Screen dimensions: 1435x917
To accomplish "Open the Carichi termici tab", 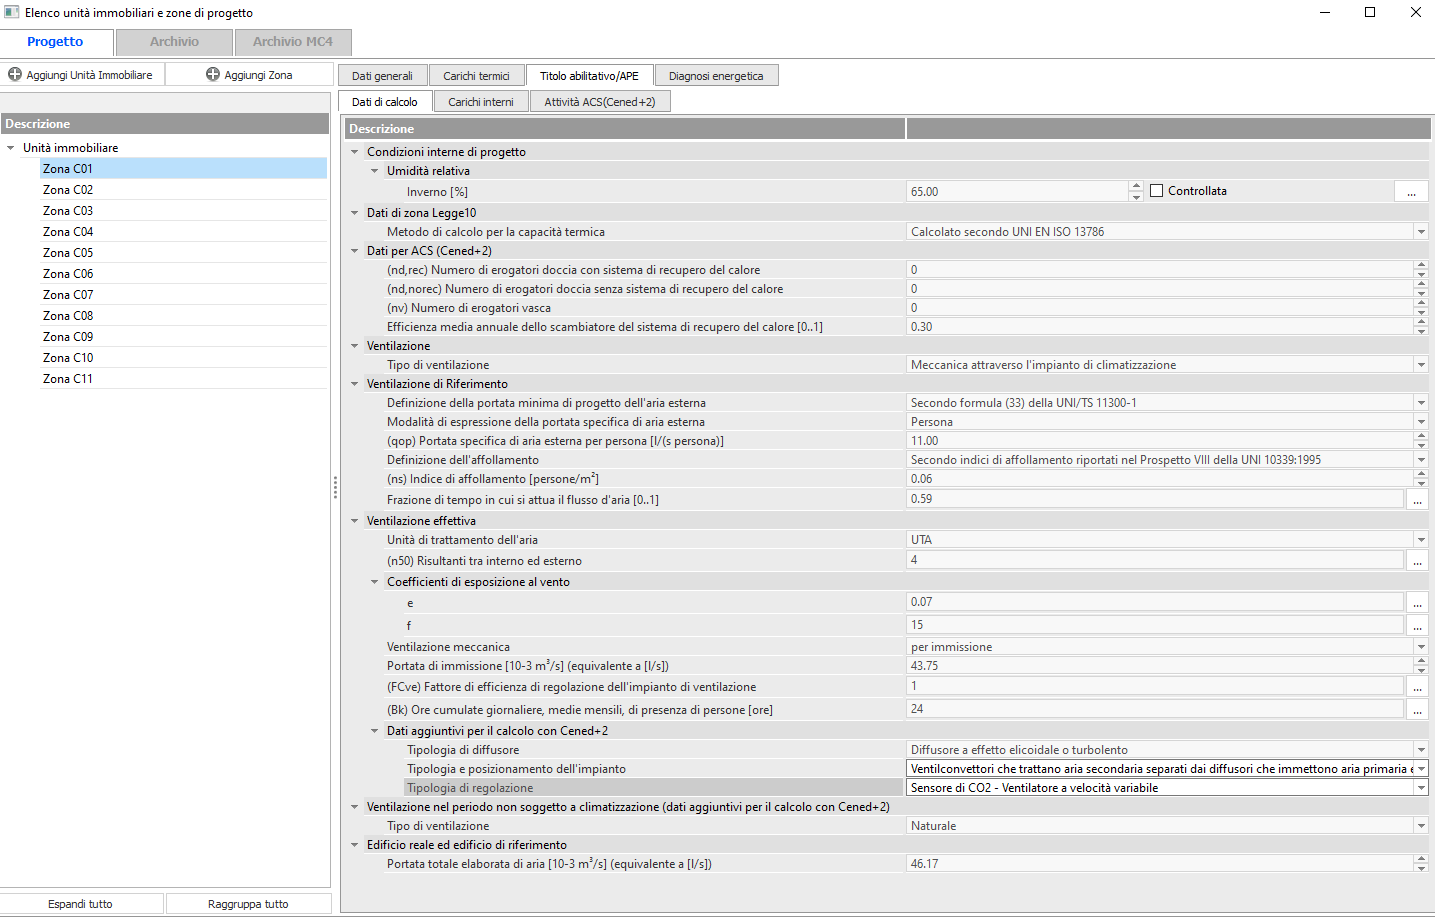I will [476, 76].
